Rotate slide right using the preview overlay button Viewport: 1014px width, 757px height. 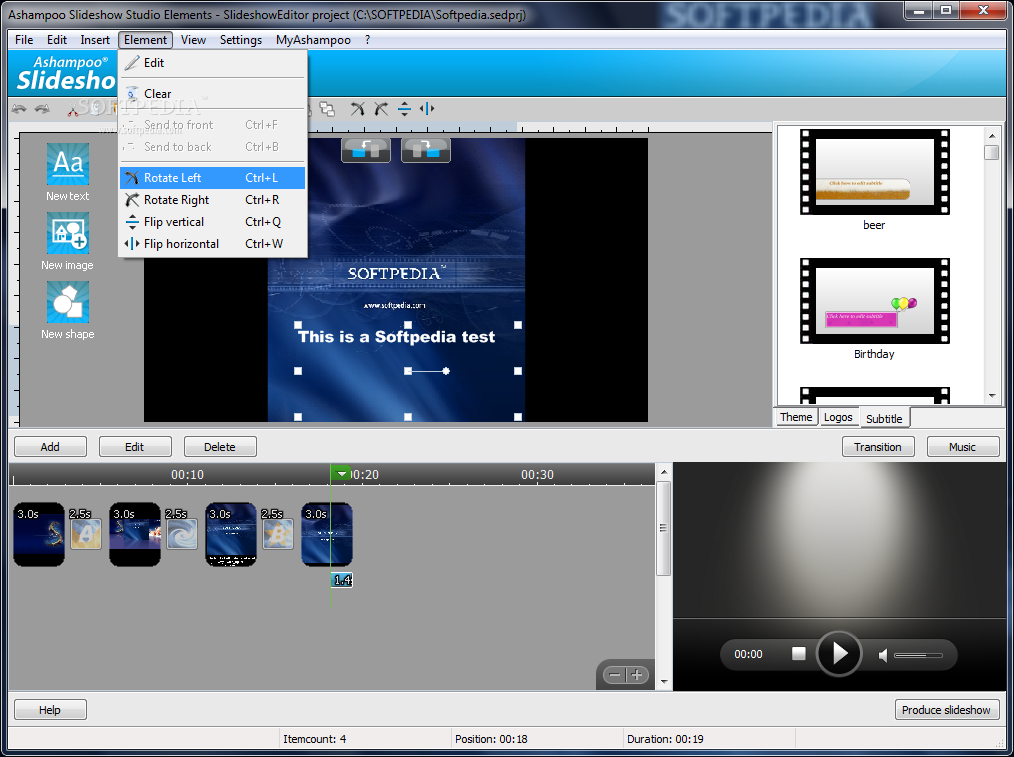point(426,150)
